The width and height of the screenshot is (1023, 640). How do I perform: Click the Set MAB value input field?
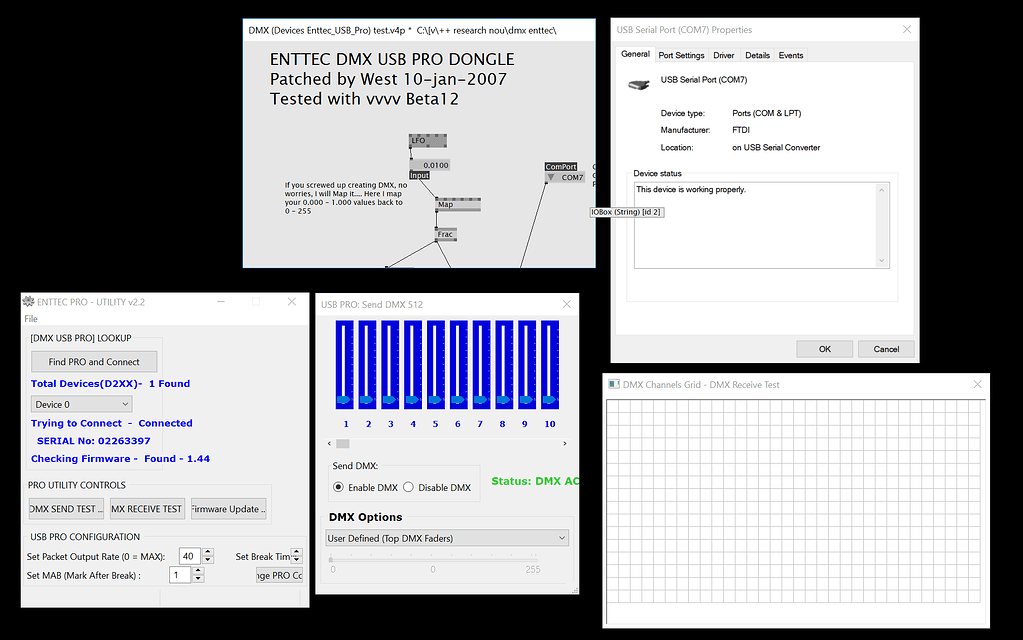click(x=179, y=574)
